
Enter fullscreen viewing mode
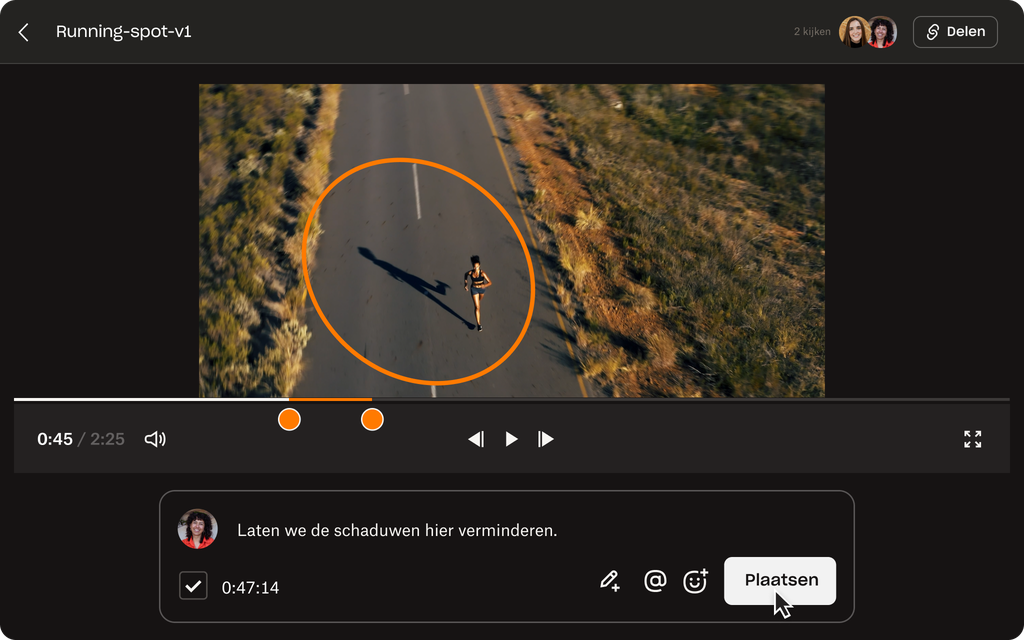(x=973, y=438)
